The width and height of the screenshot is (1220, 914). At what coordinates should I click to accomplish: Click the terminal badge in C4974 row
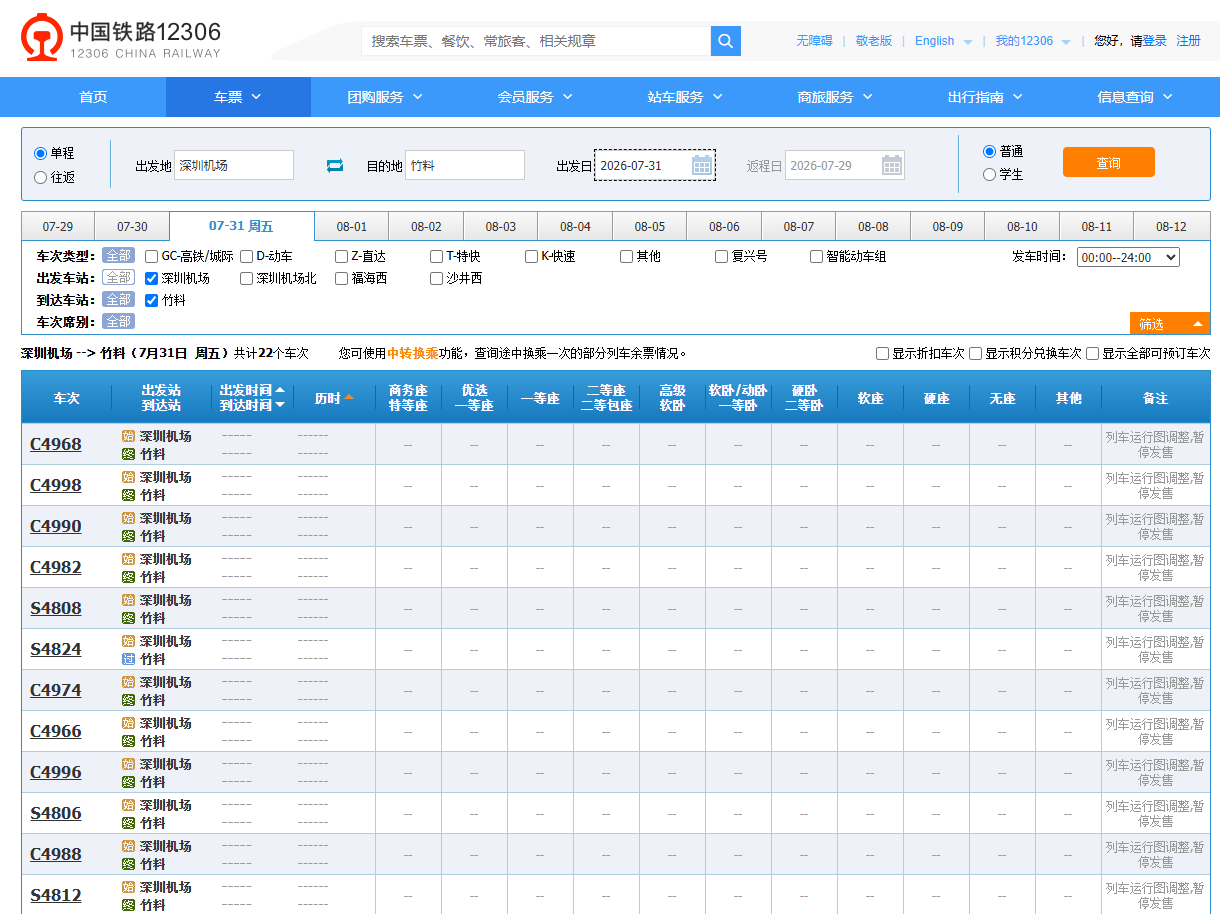(128, 700)
